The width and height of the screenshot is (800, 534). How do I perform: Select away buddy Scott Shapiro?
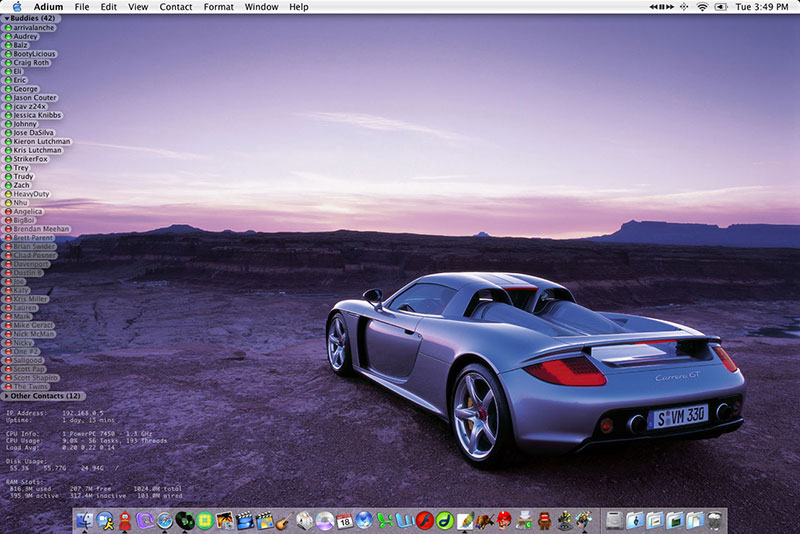pos(31,378)
